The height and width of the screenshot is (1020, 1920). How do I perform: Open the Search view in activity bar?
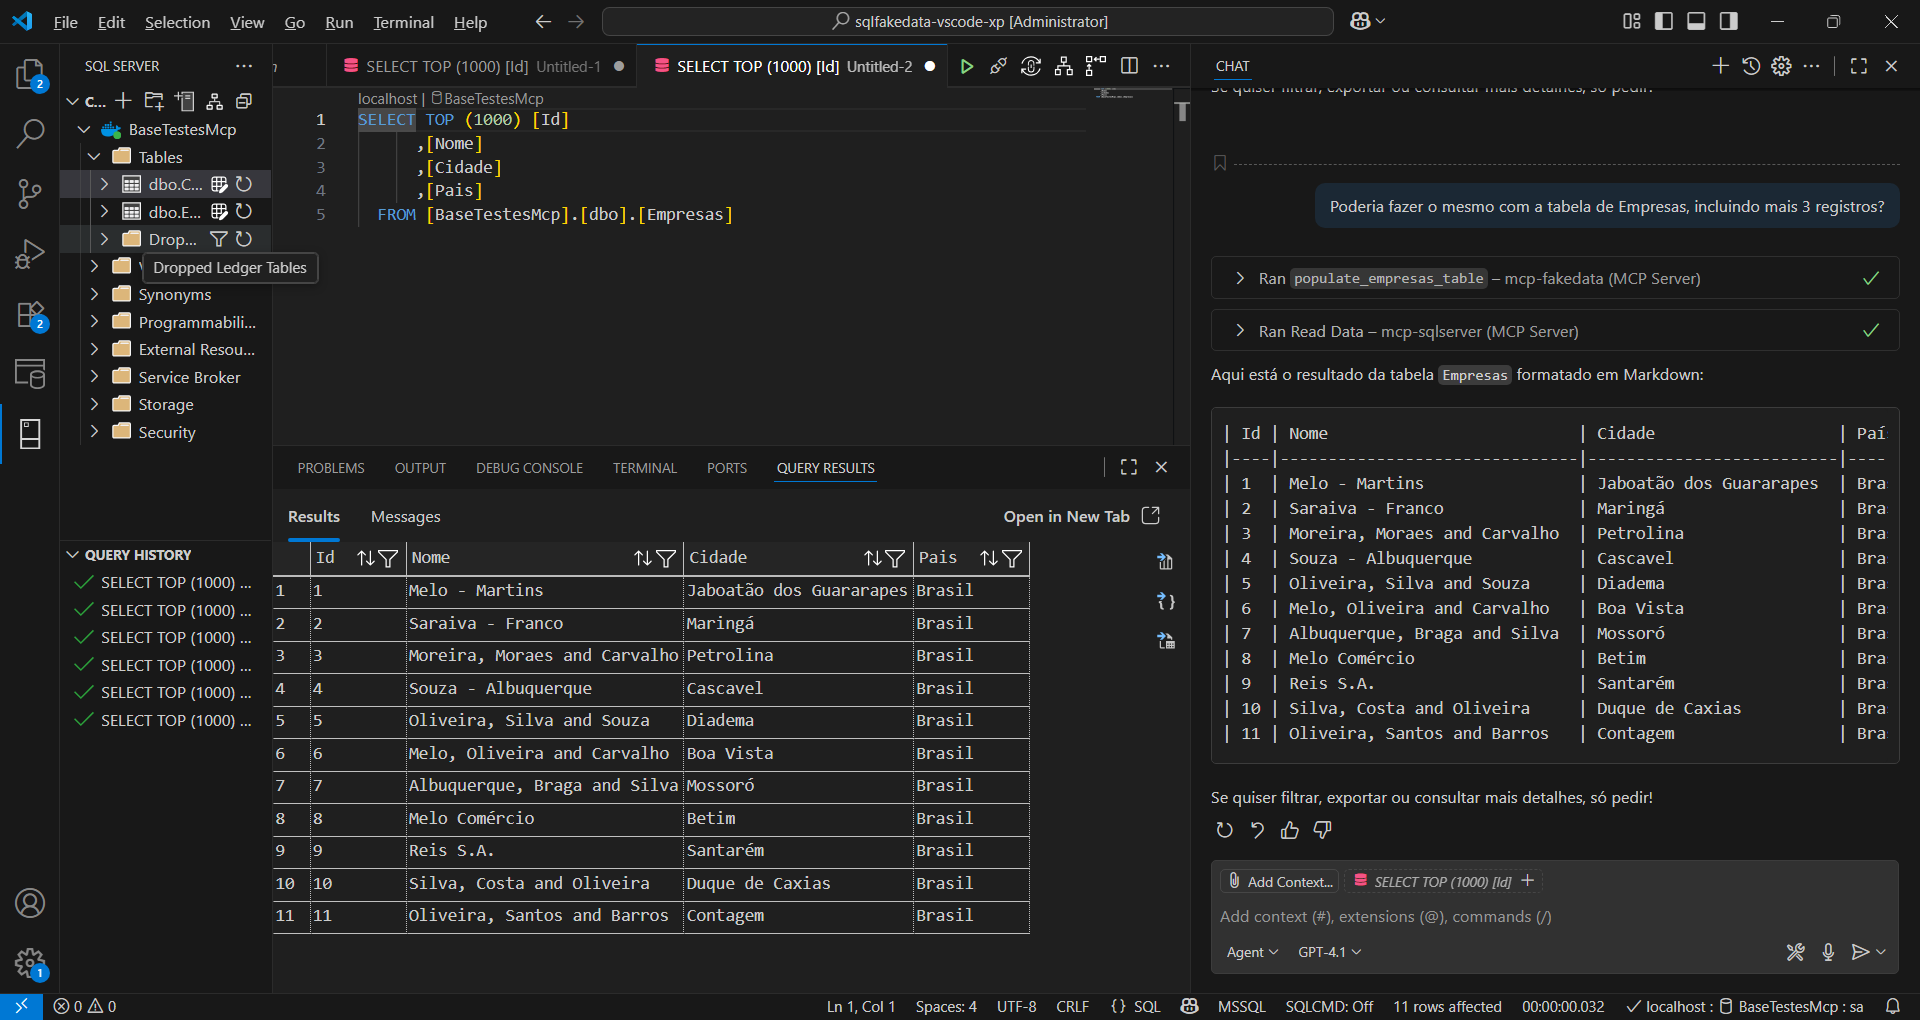tap(30, 133)
